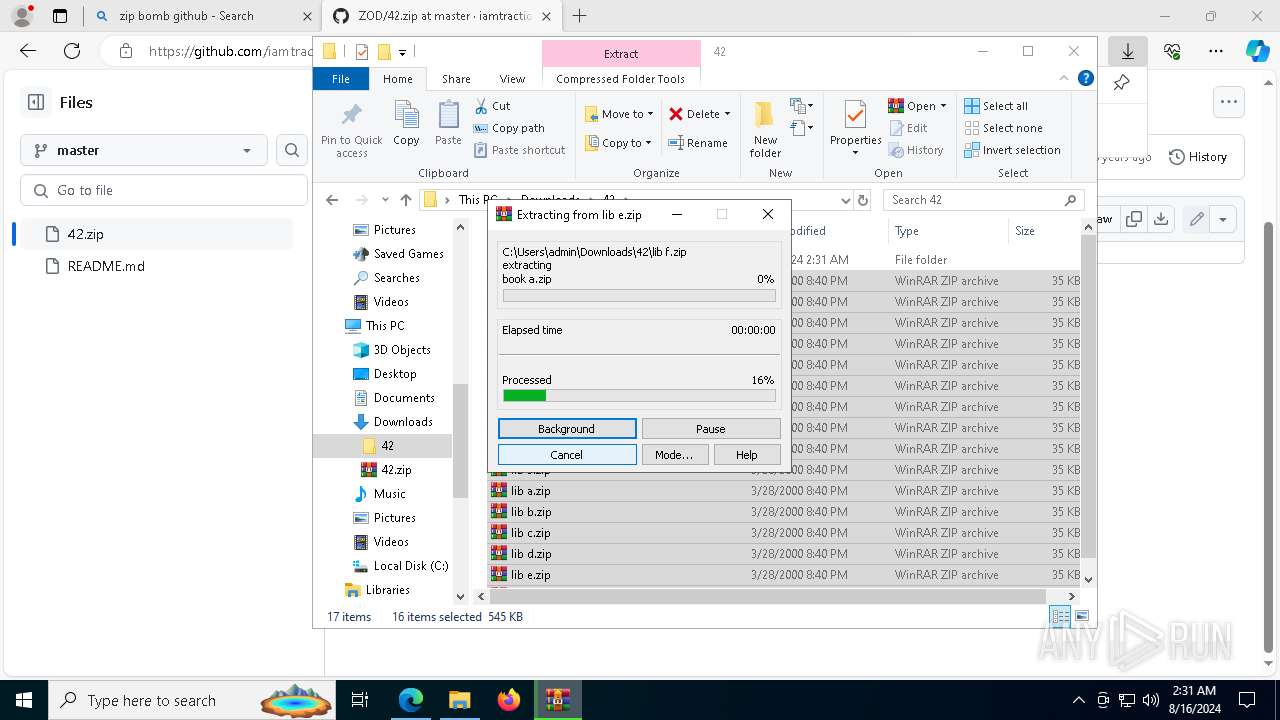Open GitHub History link
Image resolution: width=1280 pixels, height=720 pixels.
[x=1198, y=157]
